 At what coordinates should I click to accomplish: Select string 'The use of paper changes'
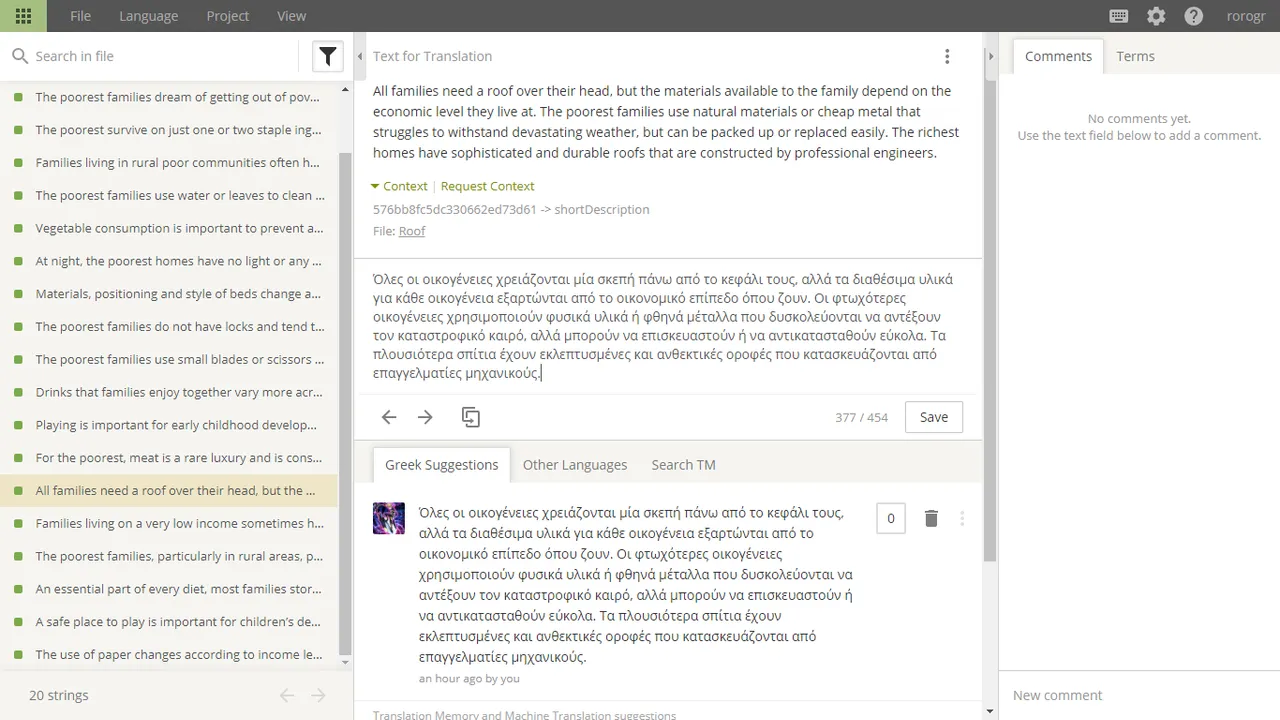[x=170, y=655]
